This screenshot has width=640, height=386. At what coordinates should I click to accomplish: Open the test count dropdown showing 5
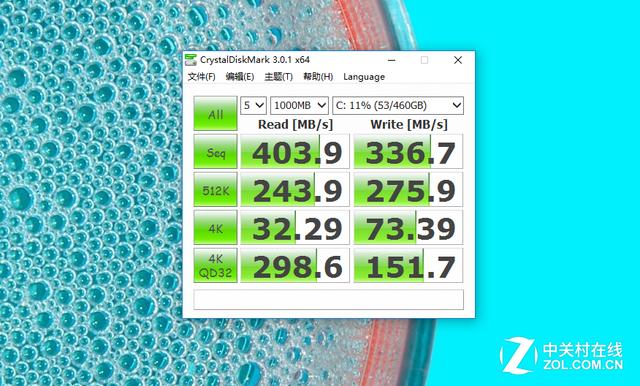[x=253, y=105]
